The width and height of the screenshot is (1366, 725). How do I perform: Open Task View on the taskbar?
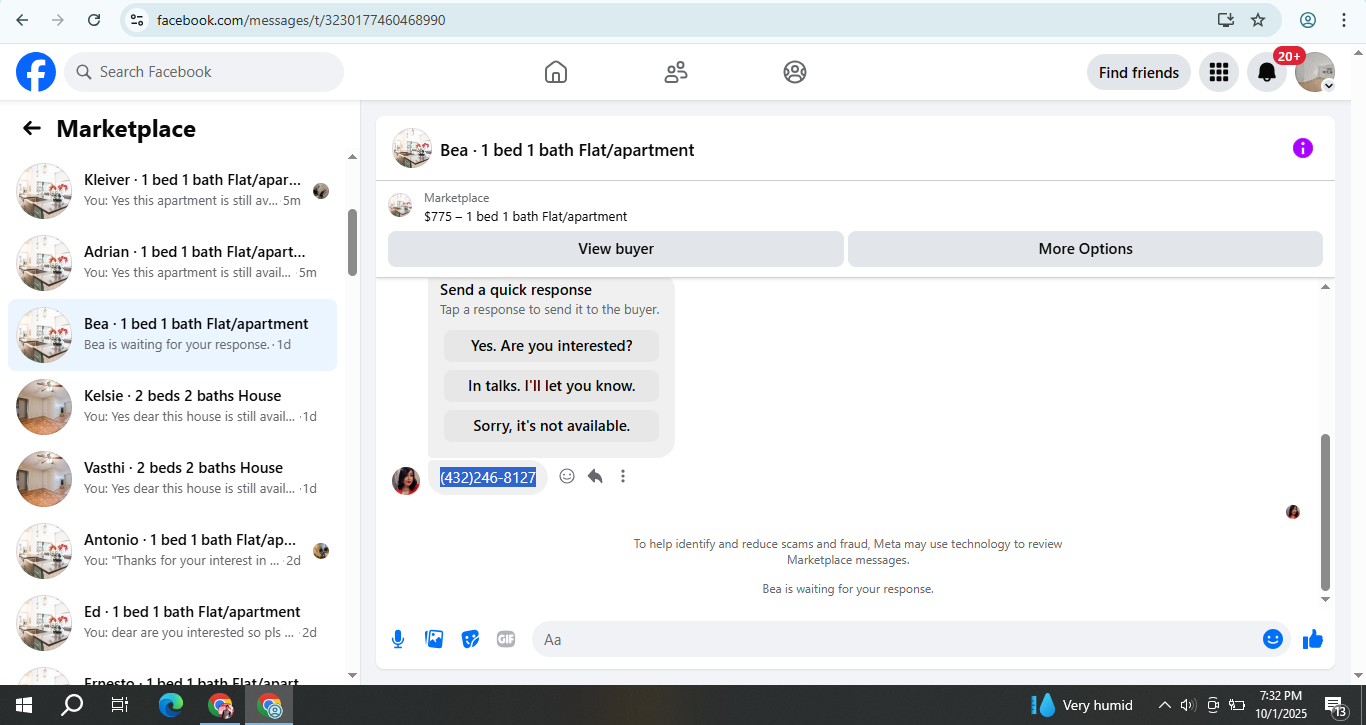pos(120,705)
